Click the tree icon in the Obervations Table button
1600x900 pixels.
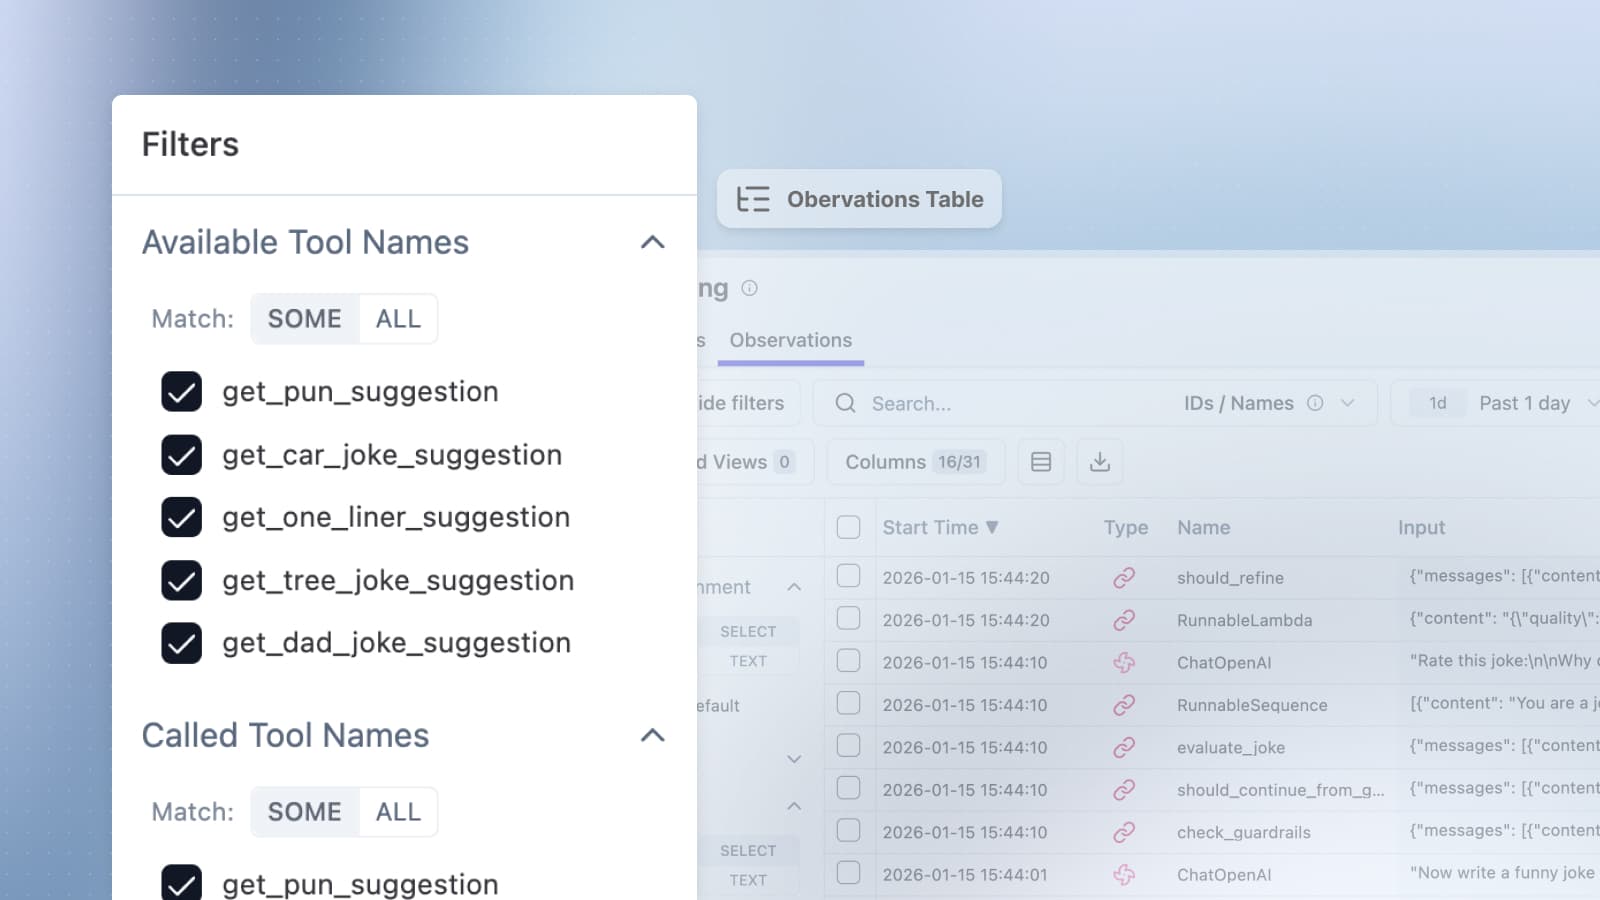[x=753, y=199]
